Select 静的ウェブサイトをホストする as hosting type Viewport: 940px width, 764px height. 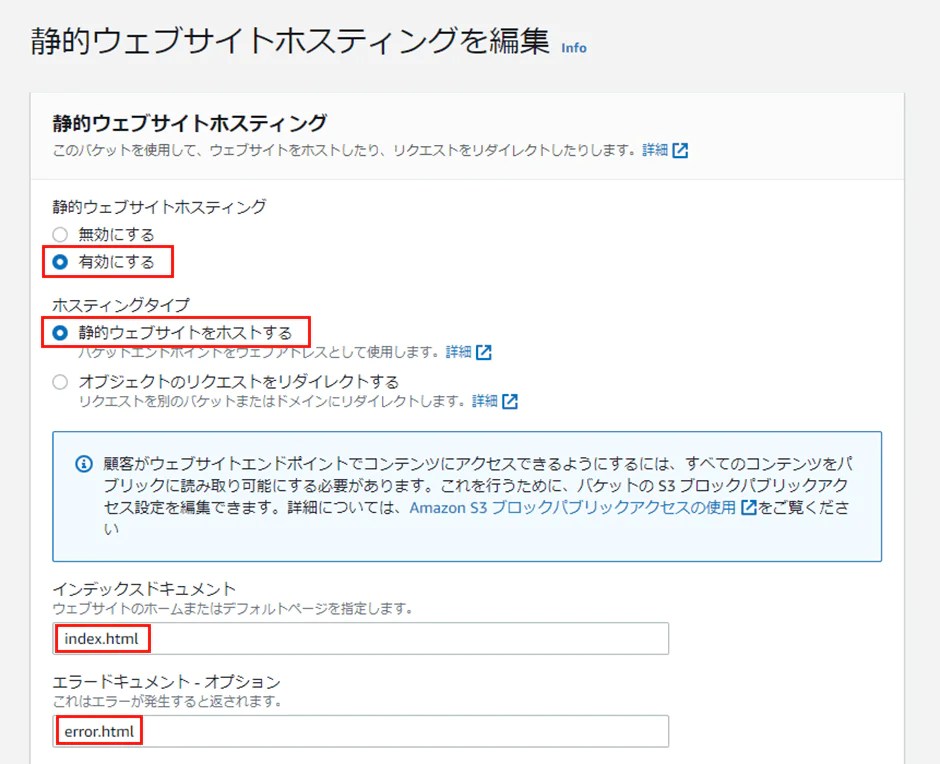(59, 331)
